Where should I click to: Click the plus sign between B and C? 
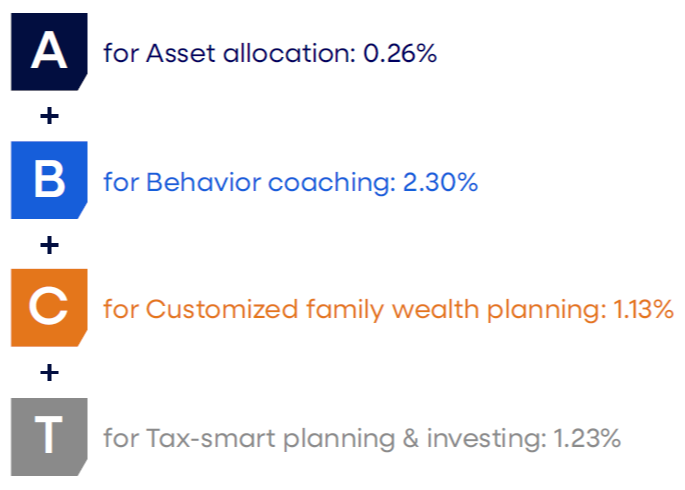49,245
